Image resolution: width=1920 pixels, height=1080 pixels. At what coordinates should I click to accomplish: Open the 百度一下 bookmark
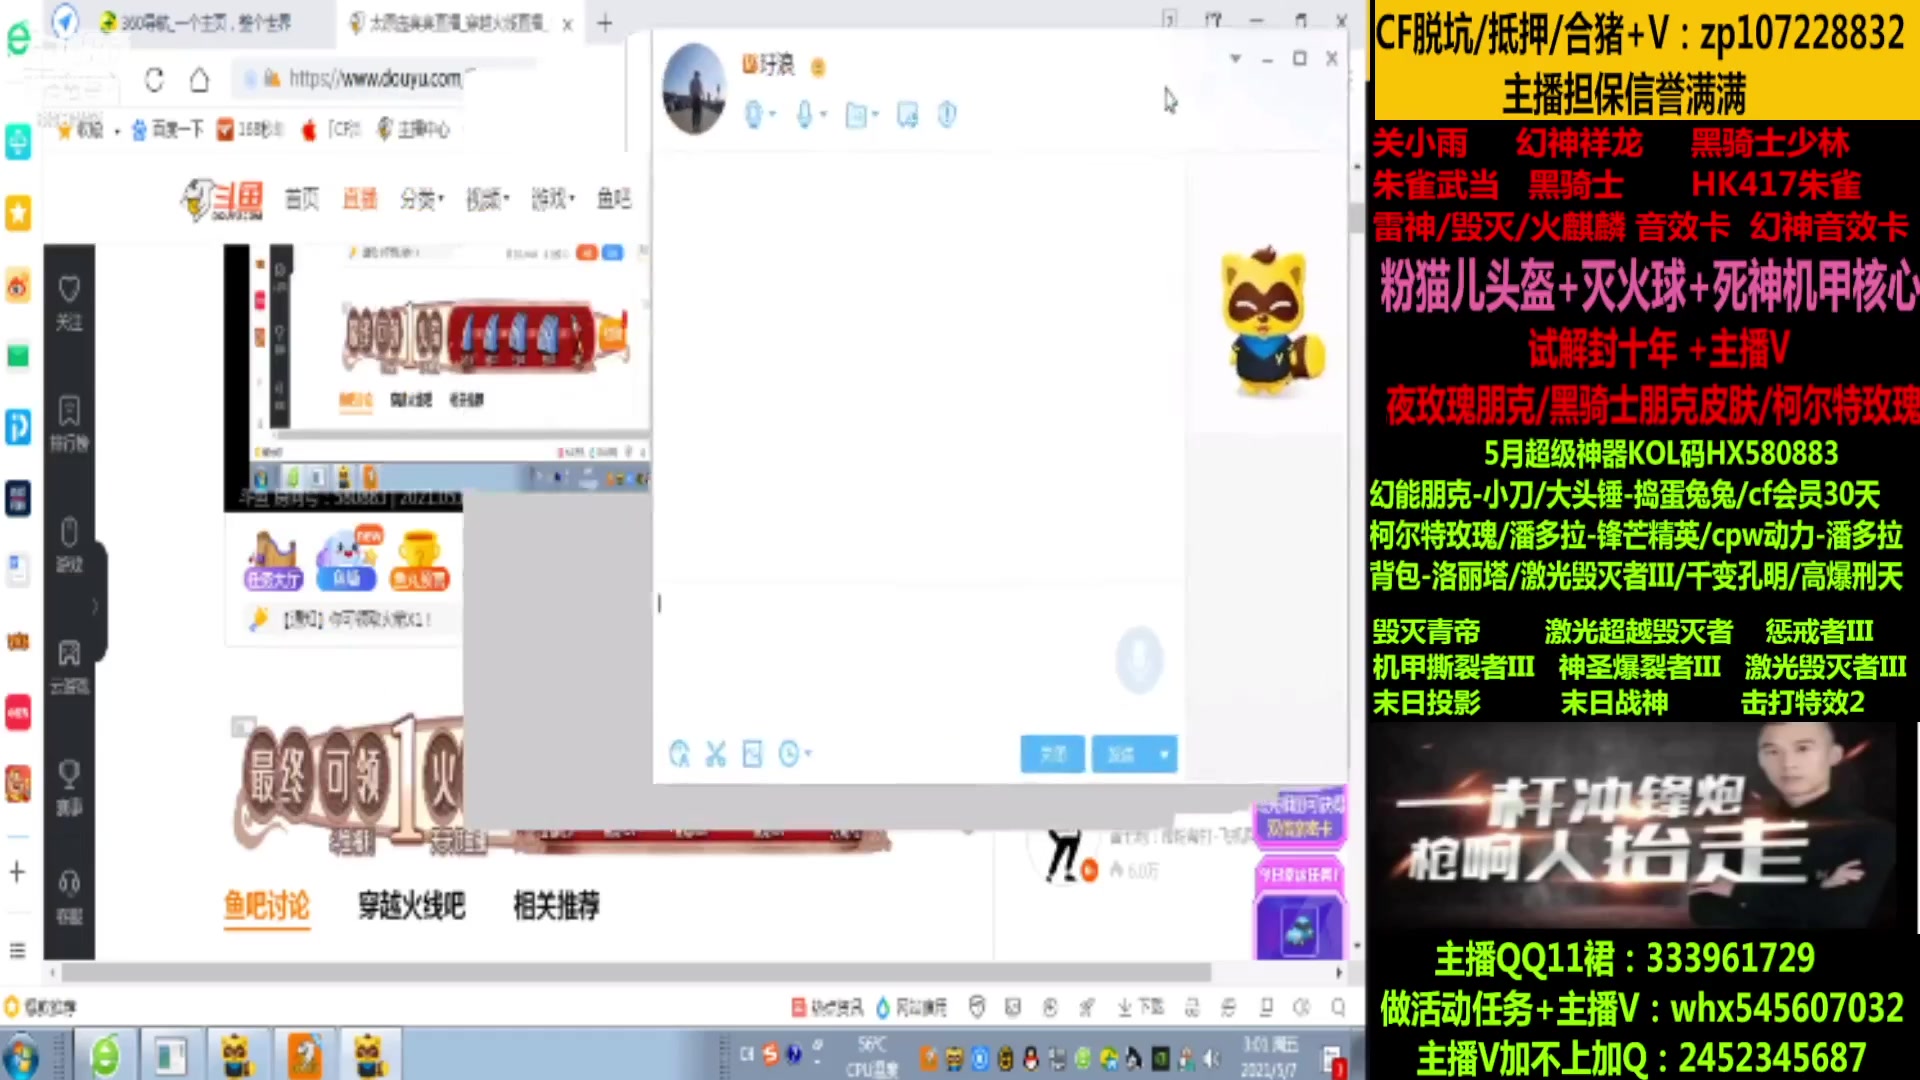coord(168,129)
